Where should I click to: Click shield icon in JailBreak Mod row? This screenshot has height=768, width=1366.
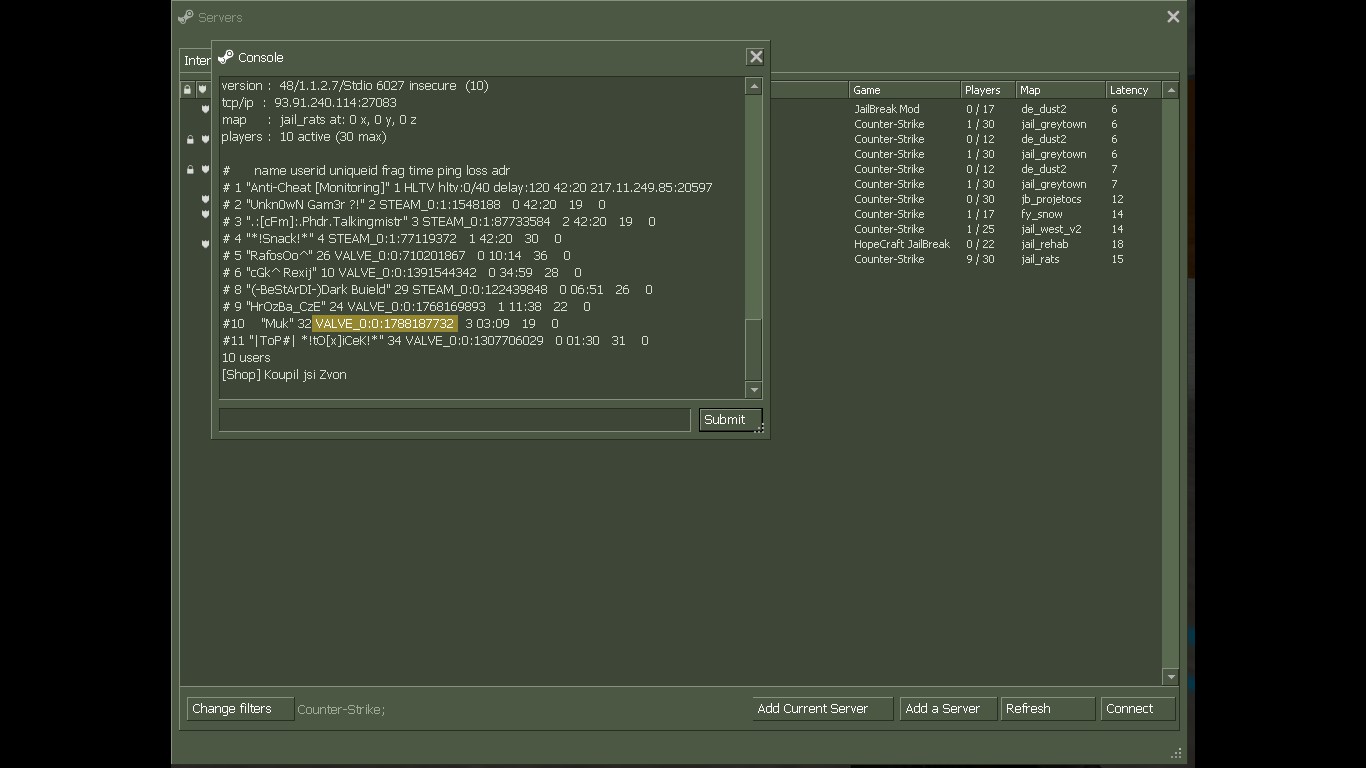[205, 109]
